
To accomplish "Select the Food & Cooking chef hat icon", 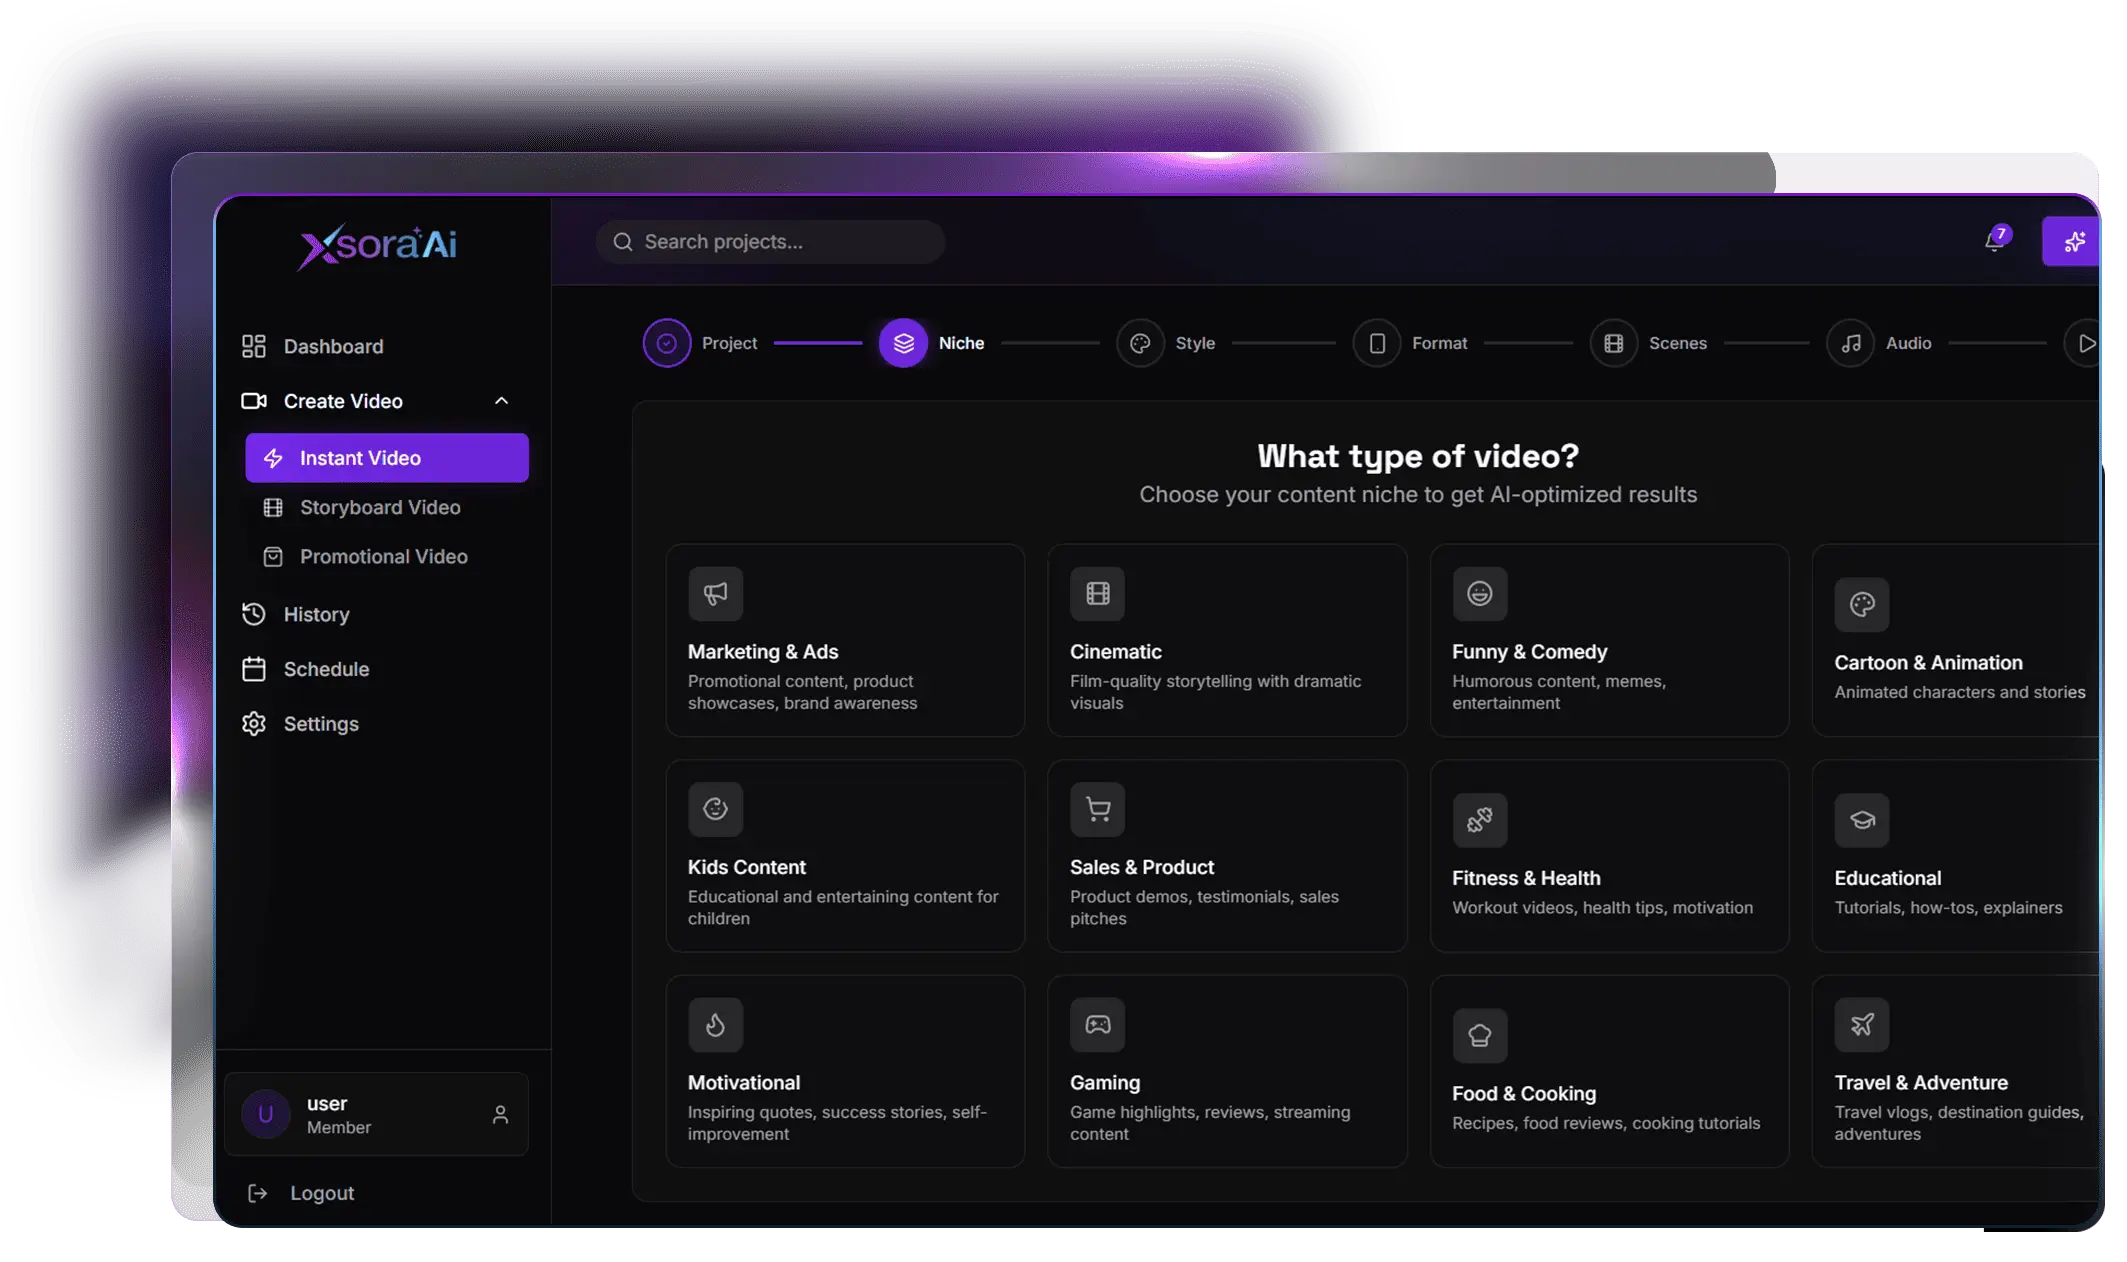I will tap(1480, 1036).
